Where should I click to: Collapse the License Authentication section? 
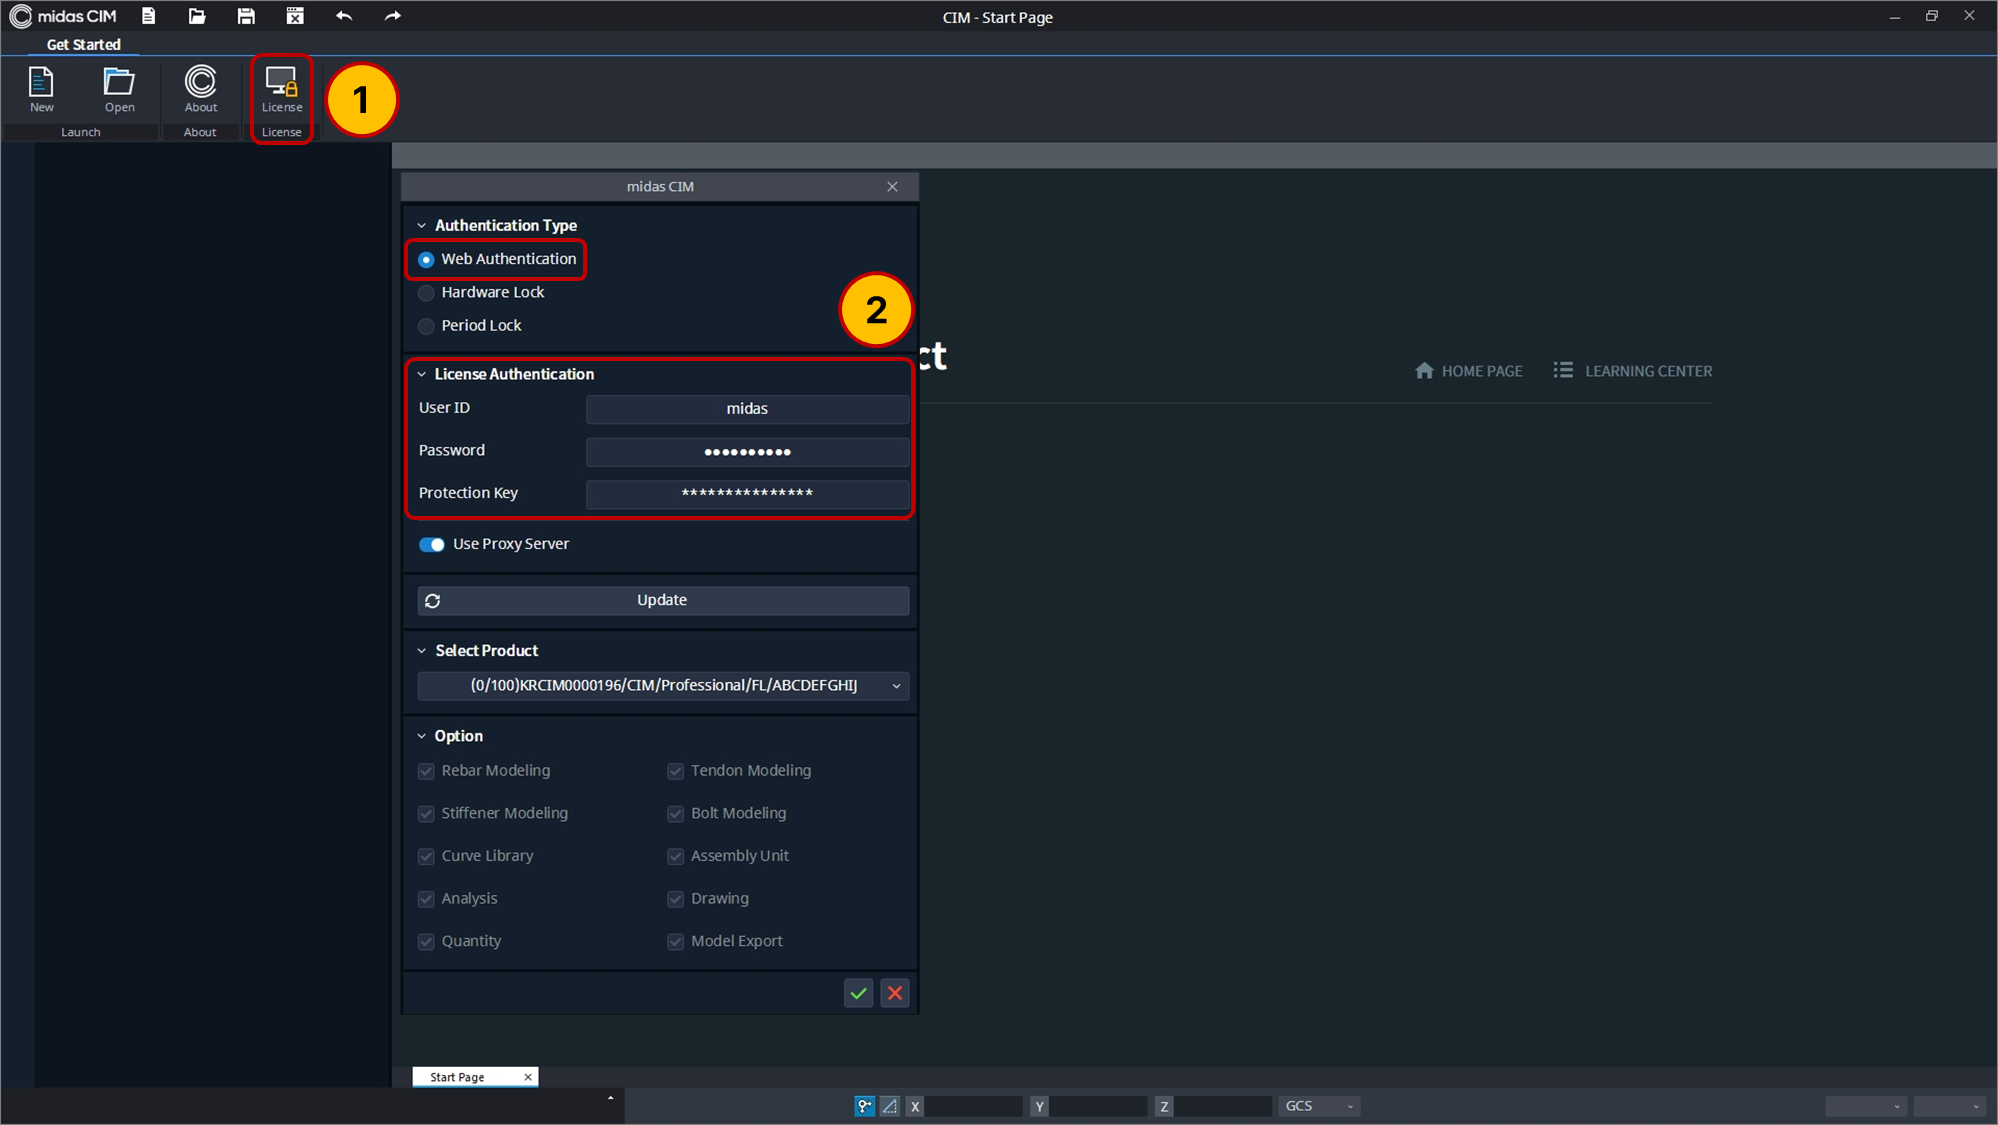click(421, 374)
